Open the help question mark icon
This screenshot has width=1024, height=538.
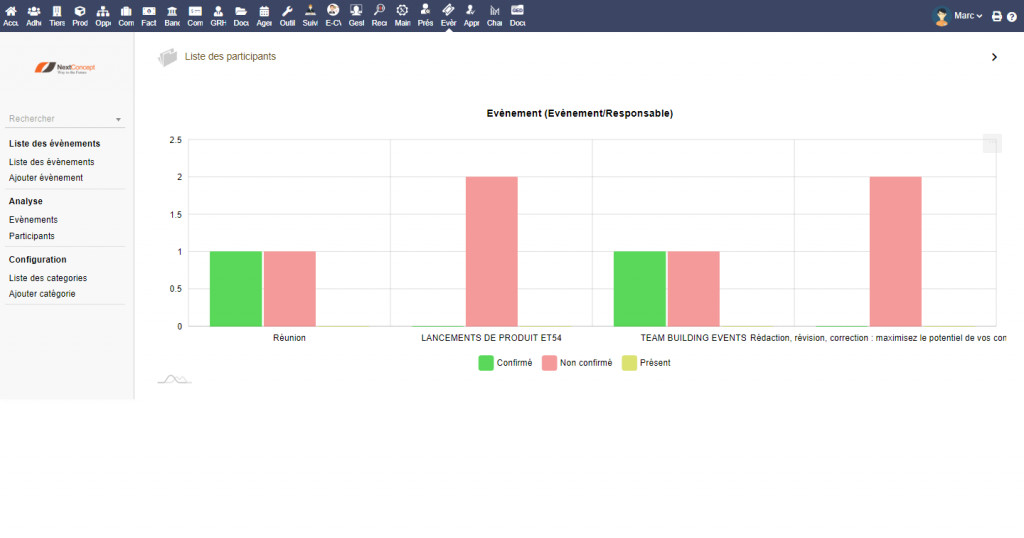pyautogui.click(x=1012, y=16)
